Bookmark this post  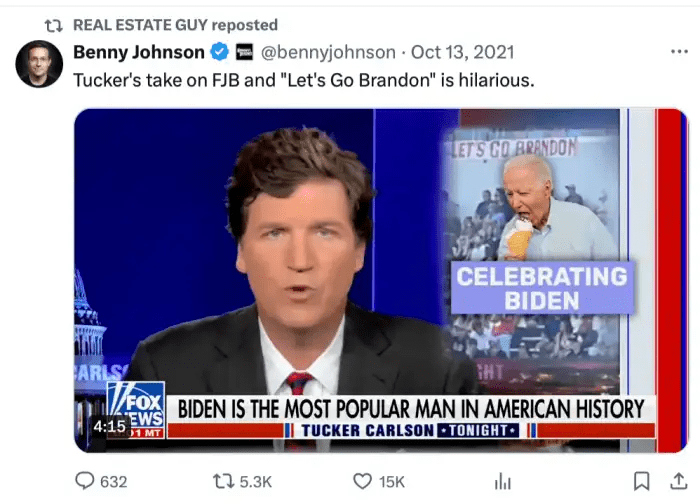(x=640, y=481)
